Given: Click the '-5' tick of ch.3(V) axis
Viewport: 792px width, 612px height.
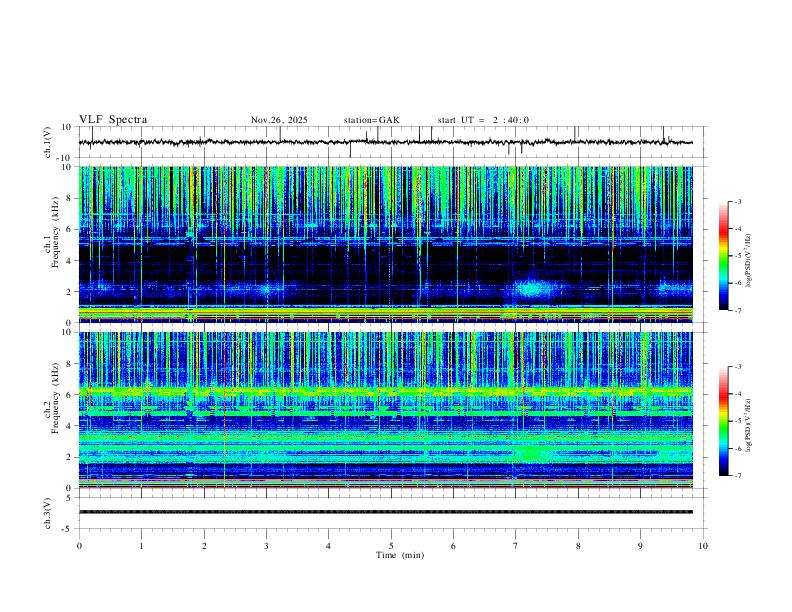Looking at the screenshot, I should 68,529.
